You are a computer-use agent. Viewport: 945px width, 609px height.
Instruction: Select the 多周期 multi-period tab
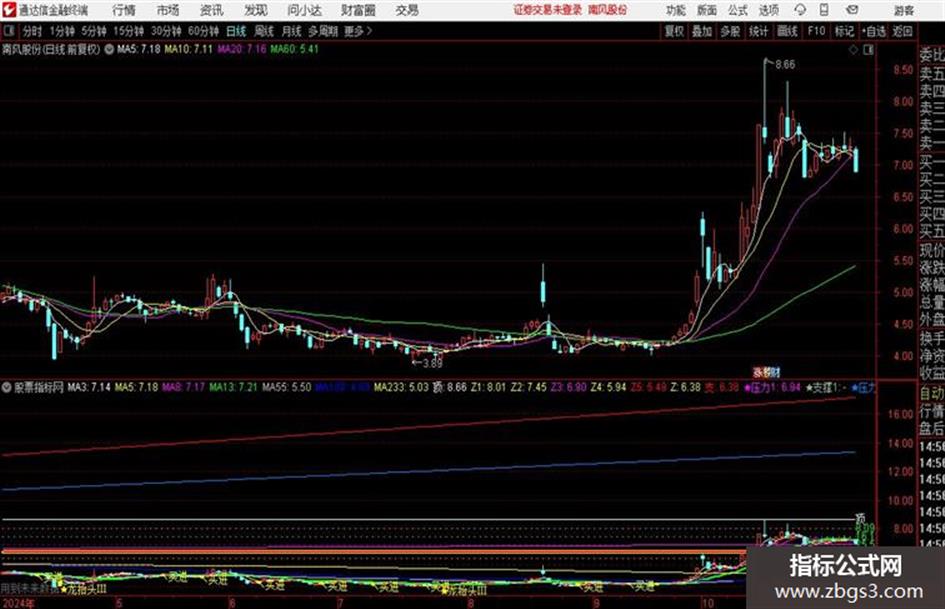[323, 31]
